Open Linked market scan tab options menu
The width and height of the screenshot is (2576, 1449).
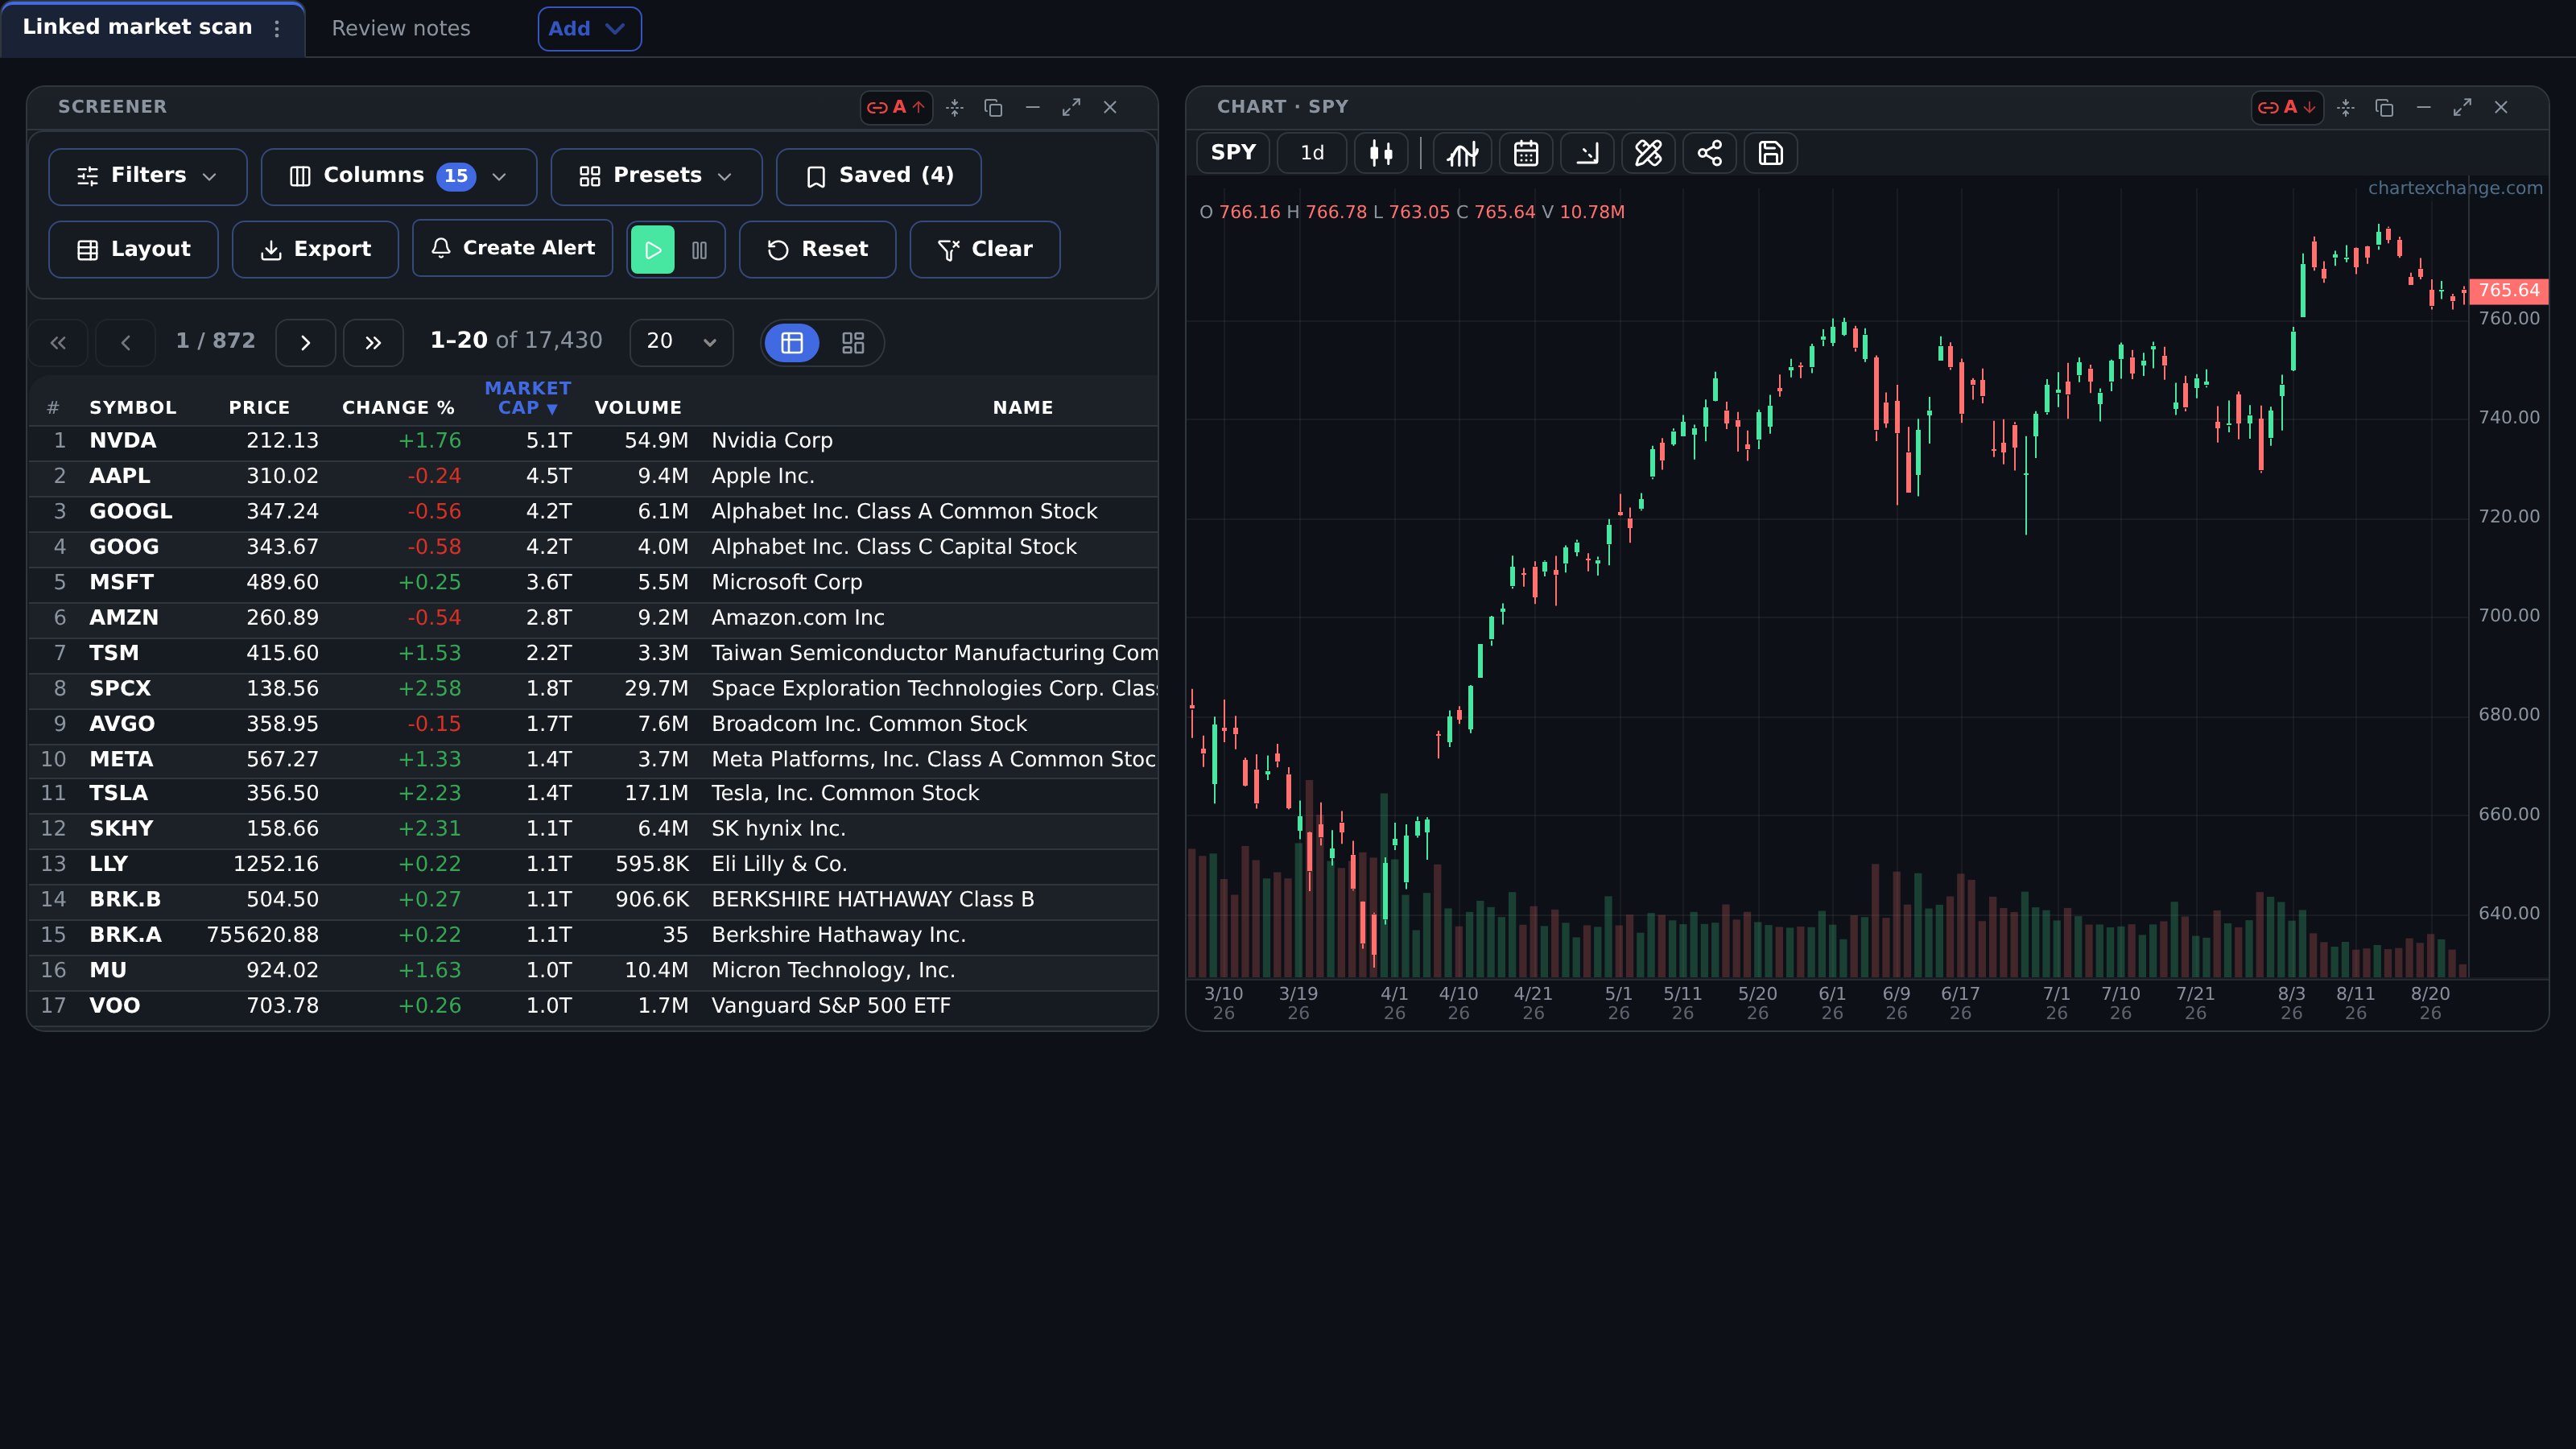[x=277, y=28]
